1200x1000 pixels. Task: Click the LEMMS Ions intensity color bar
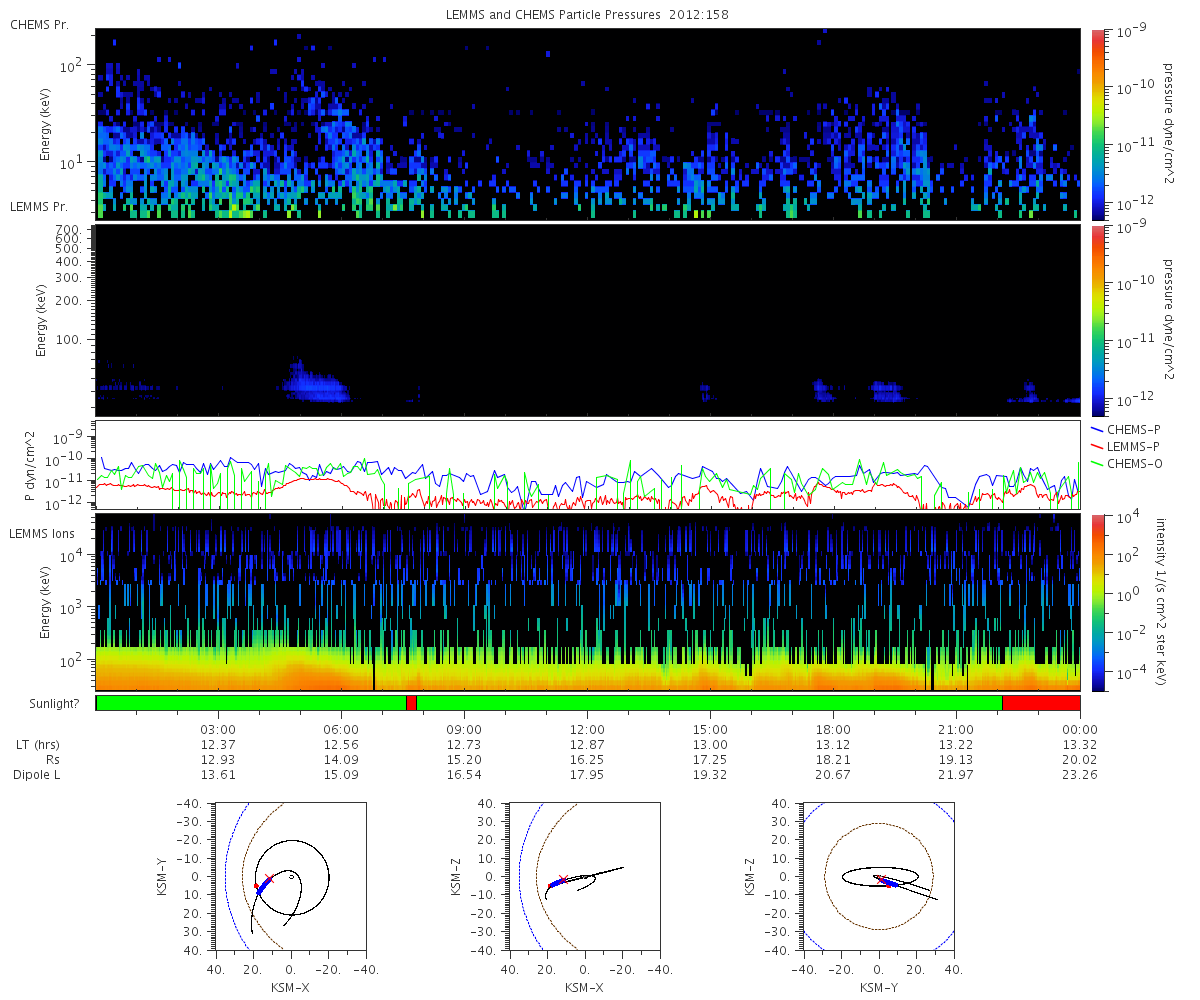(x=1098, y=602)
